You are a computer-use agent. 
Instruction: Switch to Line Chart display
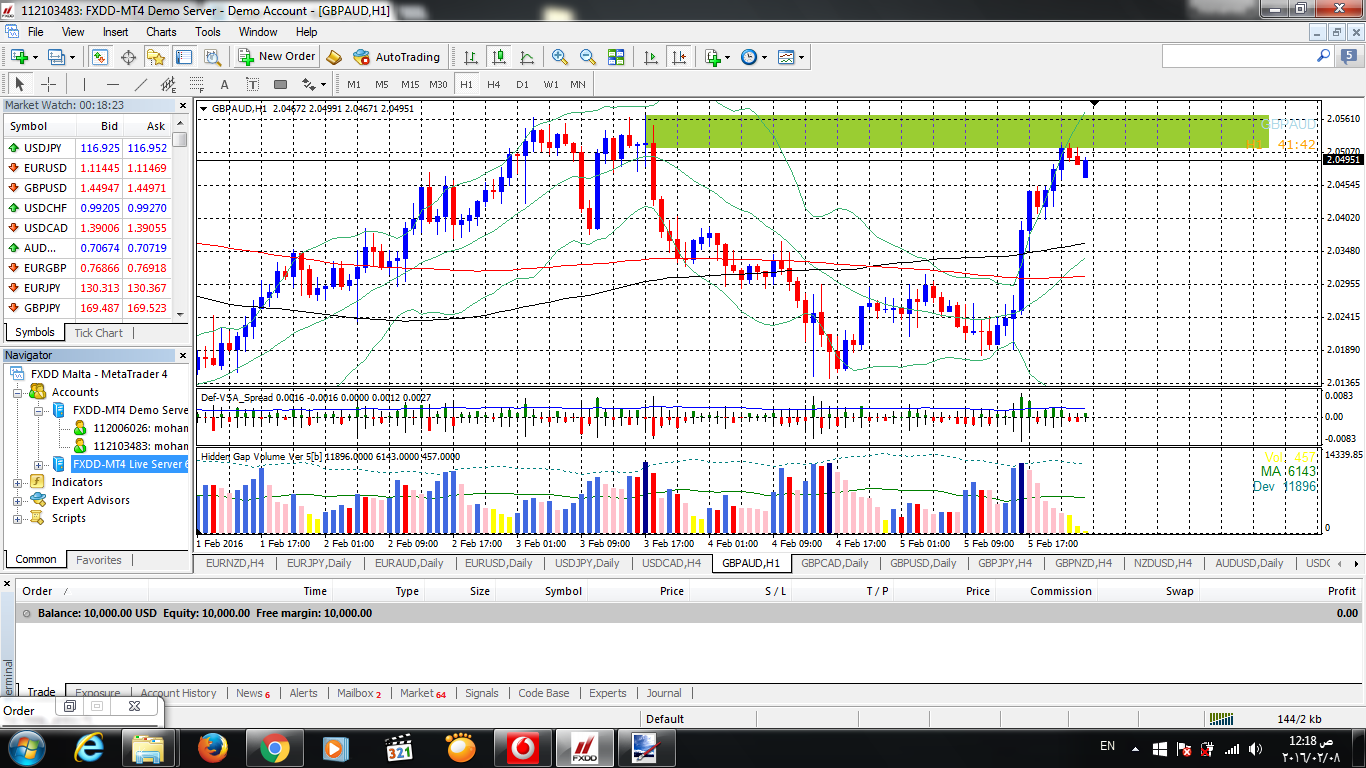coord(526,57)
